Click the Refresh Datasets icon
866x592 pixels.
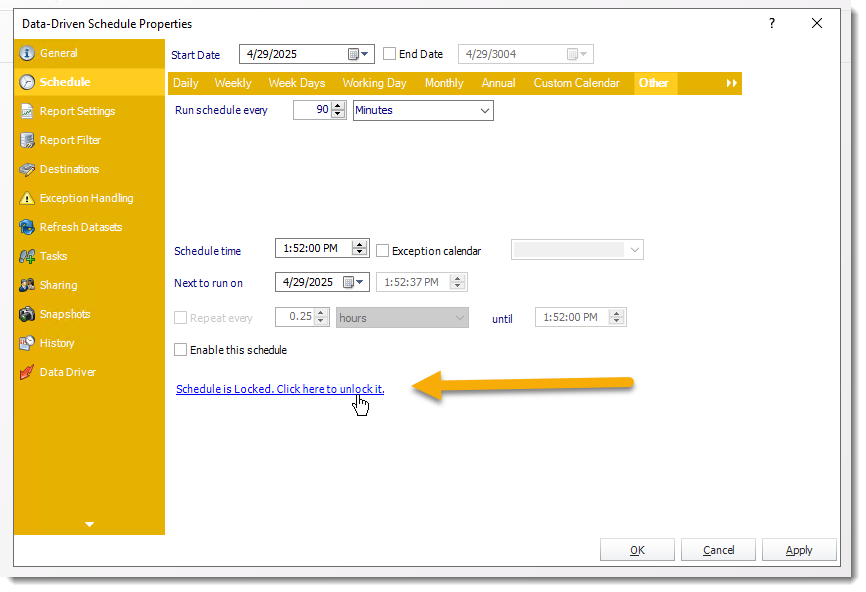(x=27, y=227)
